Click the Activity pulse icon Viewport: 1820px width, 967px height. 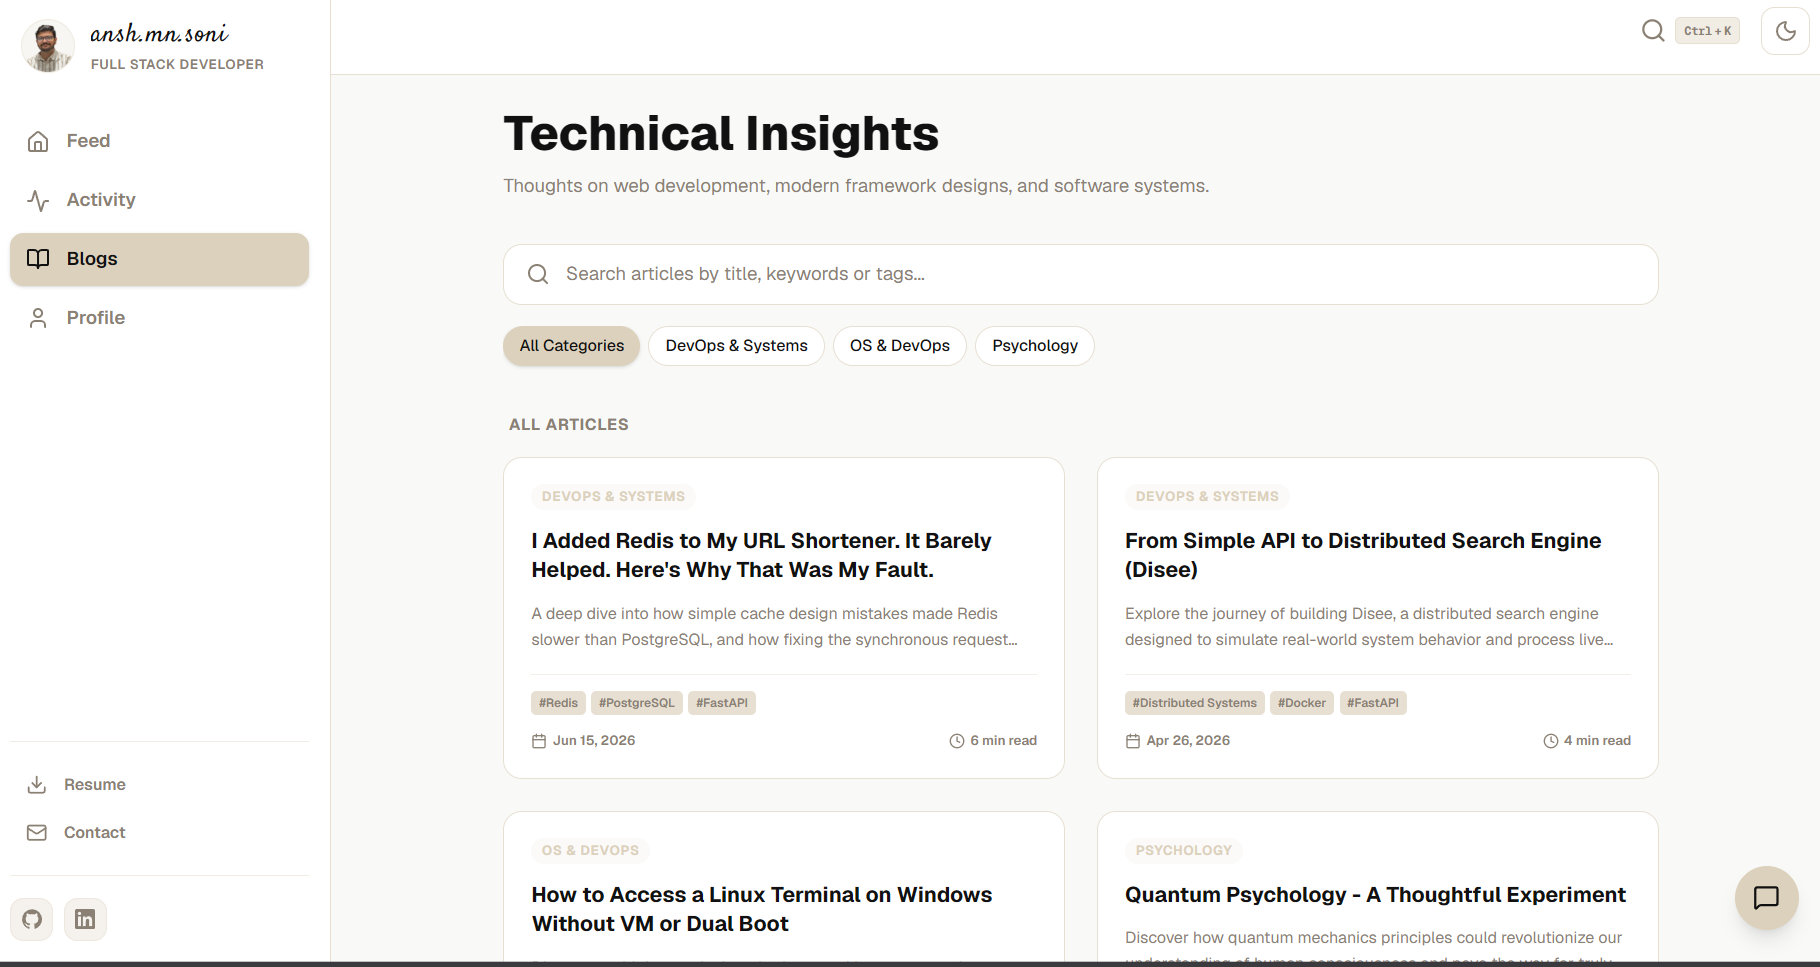[38, 200]
